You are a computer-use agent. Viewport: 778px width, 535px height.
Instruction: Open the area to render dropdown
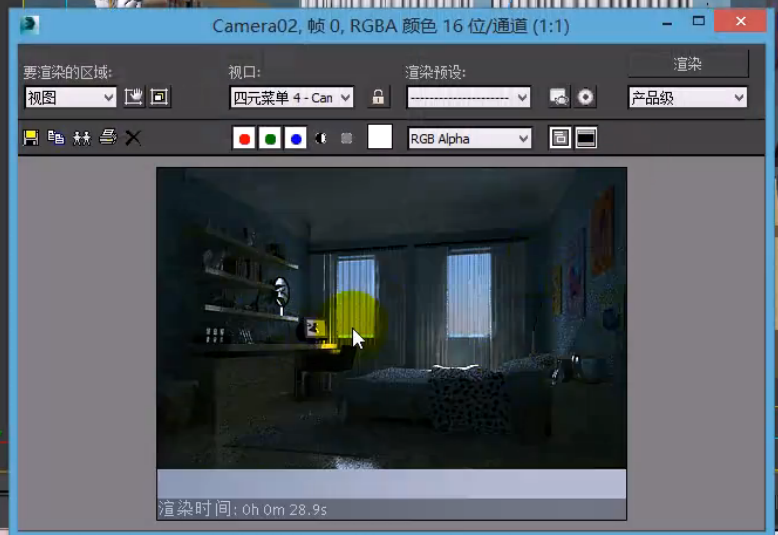tap(70, 97)
